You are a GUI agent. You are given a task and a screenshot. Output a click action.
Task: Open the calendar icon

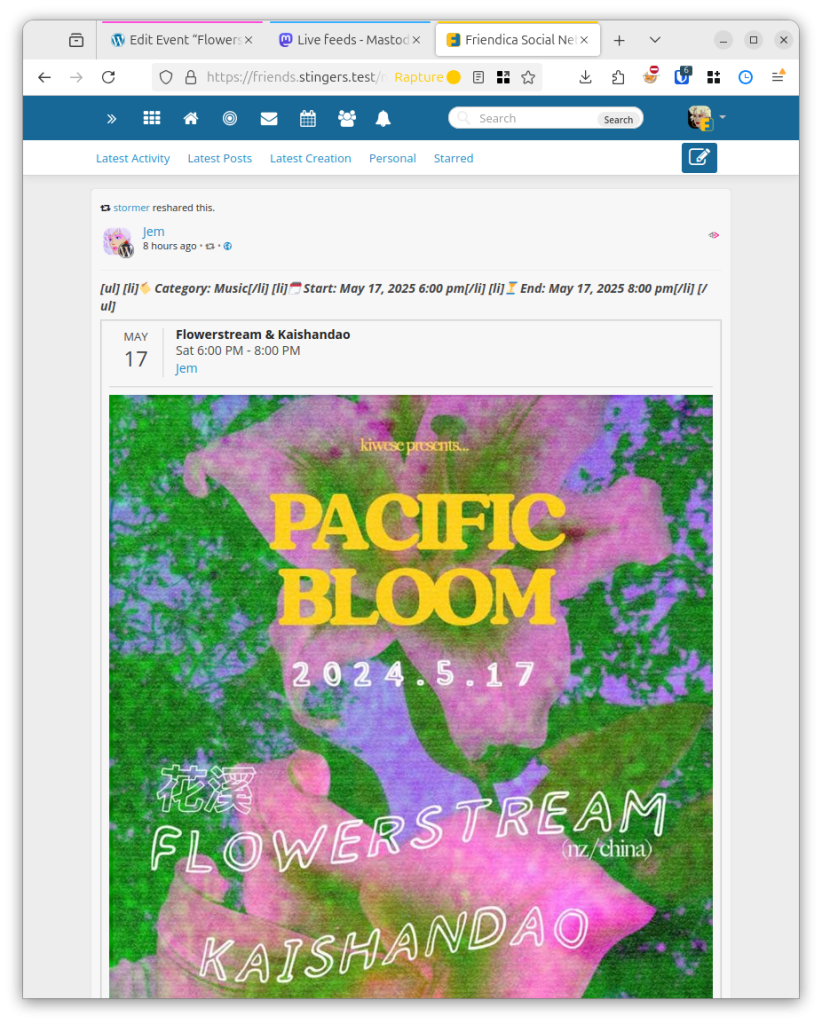[x=308, y=118]
